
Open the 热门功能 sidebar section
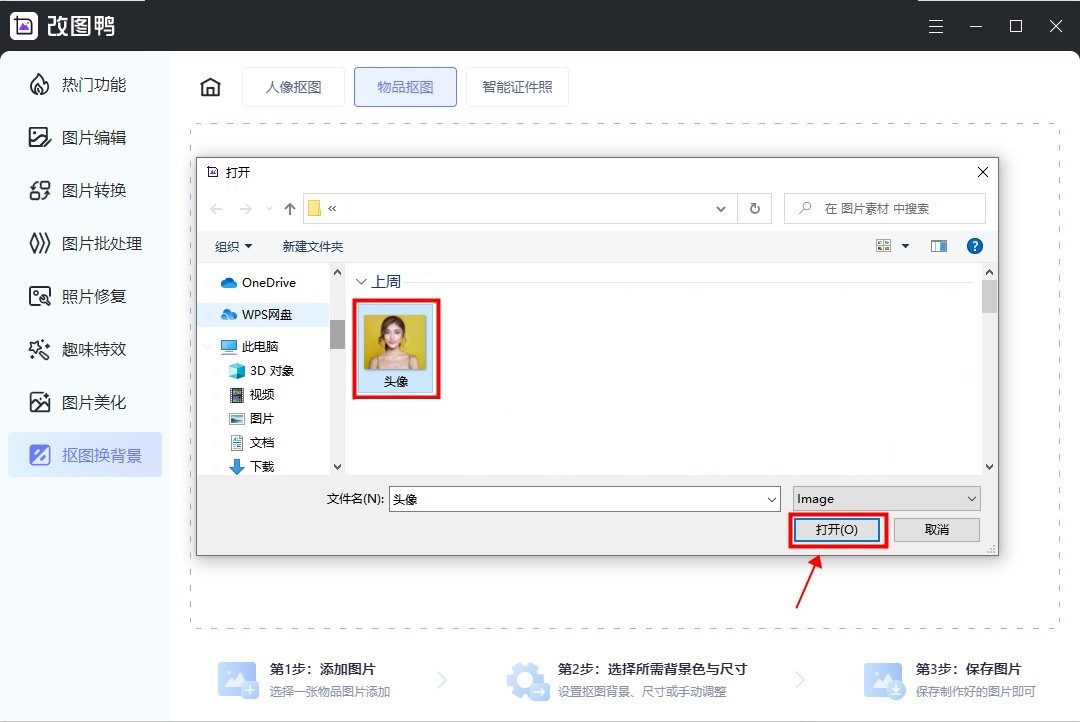(x=85, y=84)
